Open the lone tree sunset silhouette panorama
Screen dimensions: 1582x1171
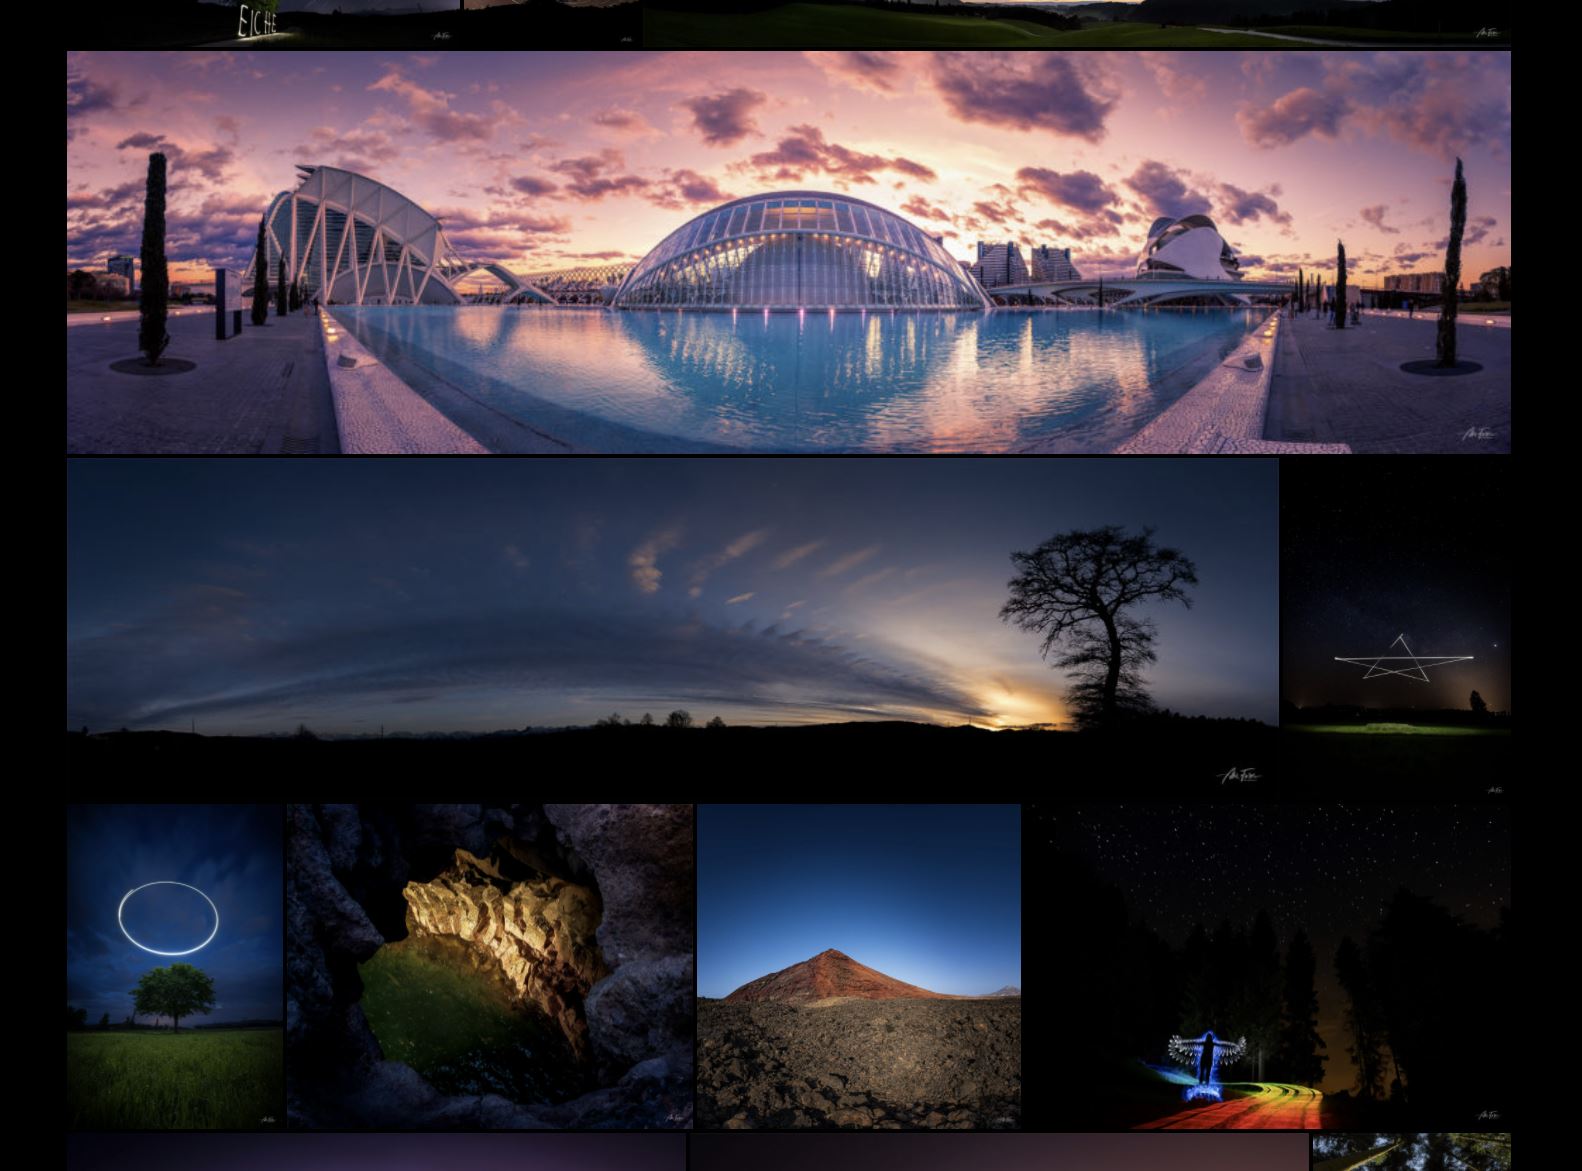pos(672,627)
